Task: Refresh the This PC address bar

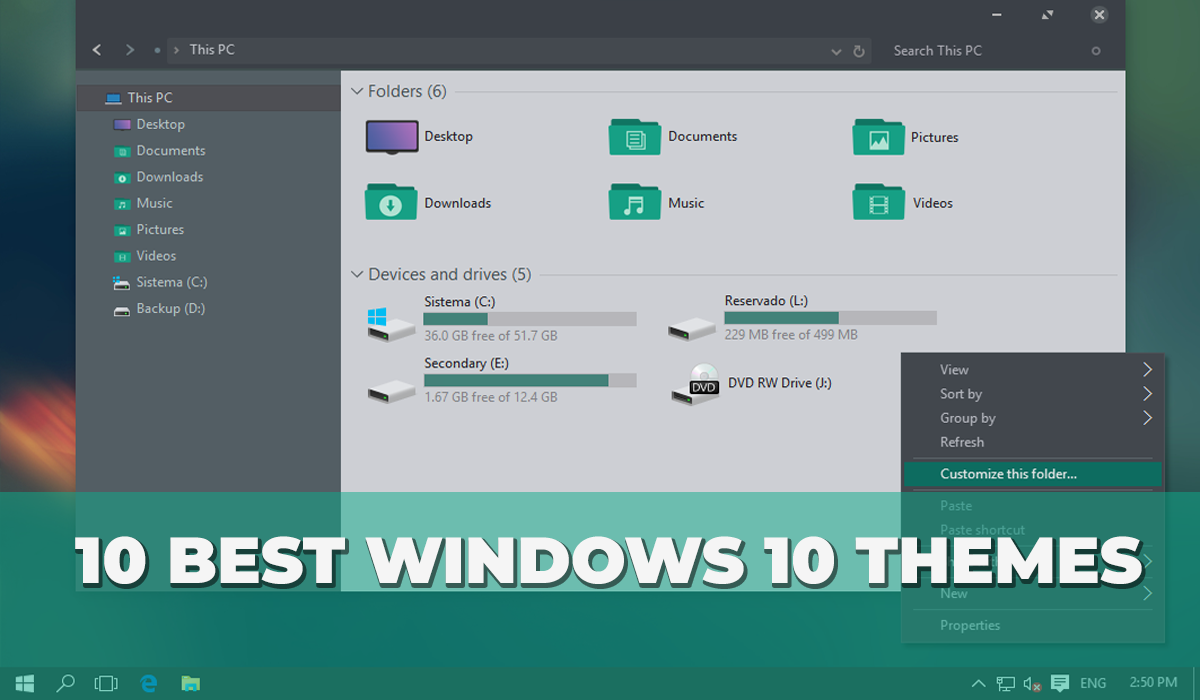Action: click(x=859, y=51)
